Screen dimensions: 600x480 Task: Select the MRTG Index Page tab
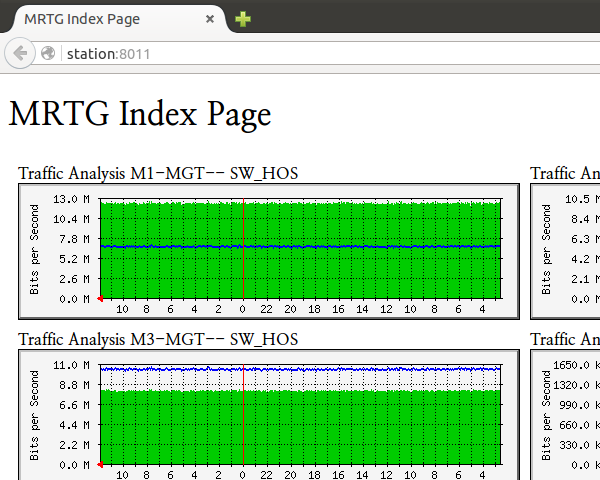(100, 19)
